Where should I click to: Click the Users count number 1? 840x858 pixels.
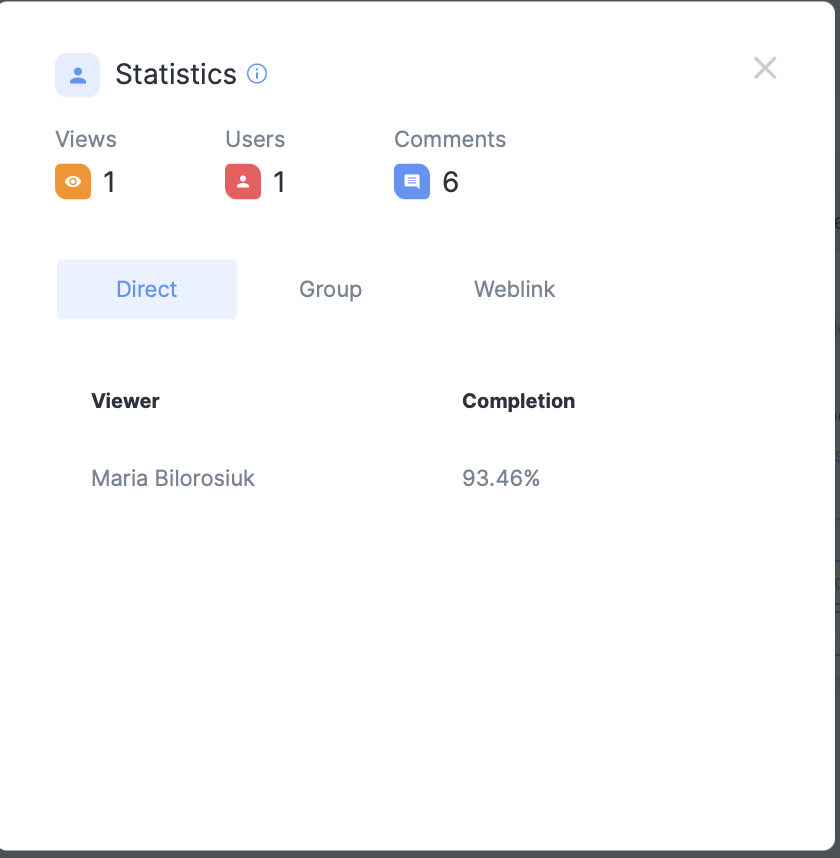(279, 182)
